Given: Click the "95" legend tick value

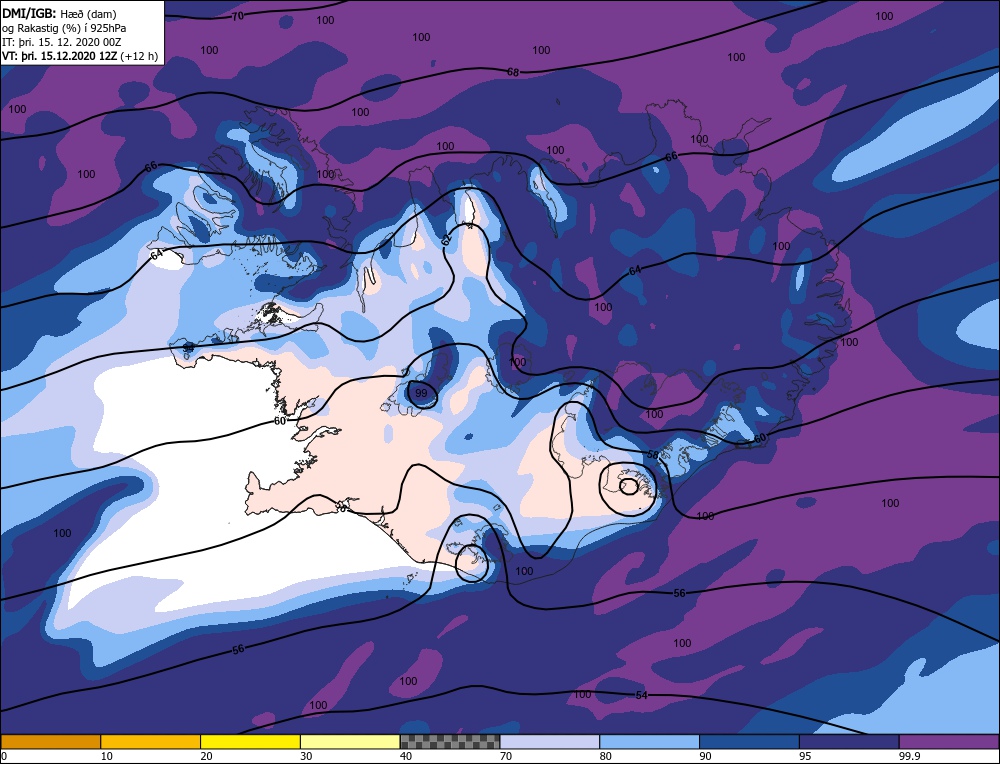Looking at the screenshot, I should 805,756.
